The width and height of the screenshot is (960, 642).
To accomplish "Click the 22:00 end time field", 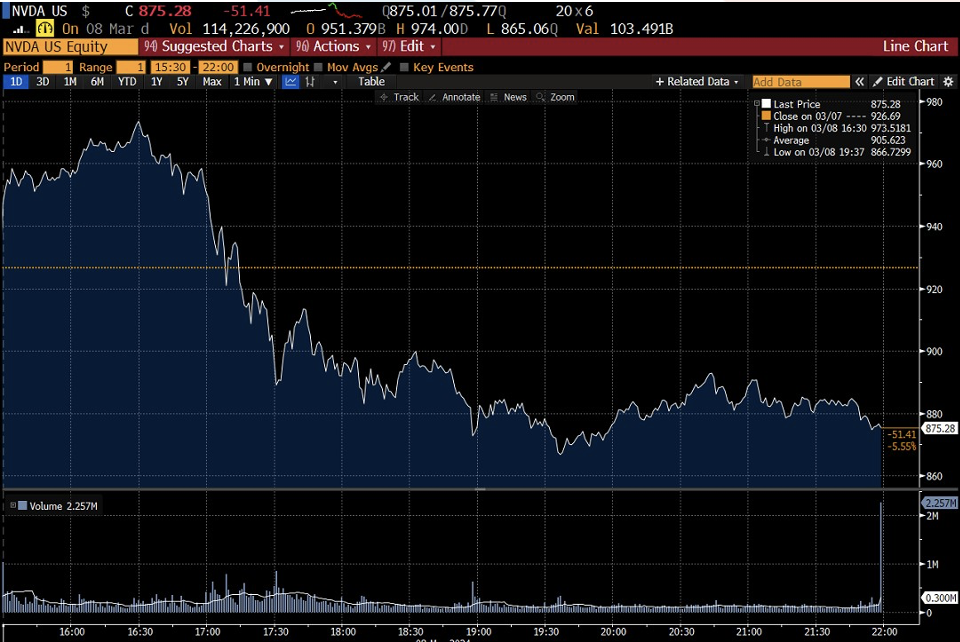I will pyautogui.click(x=218, y=67).
